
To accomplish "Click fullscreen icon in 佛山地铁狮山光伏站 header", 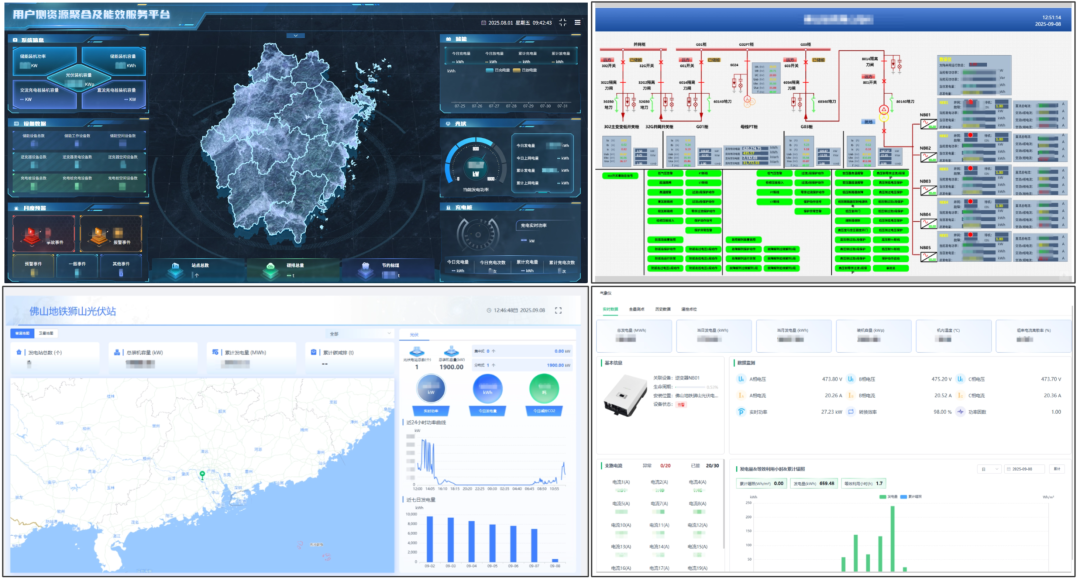I will [558, 311].
